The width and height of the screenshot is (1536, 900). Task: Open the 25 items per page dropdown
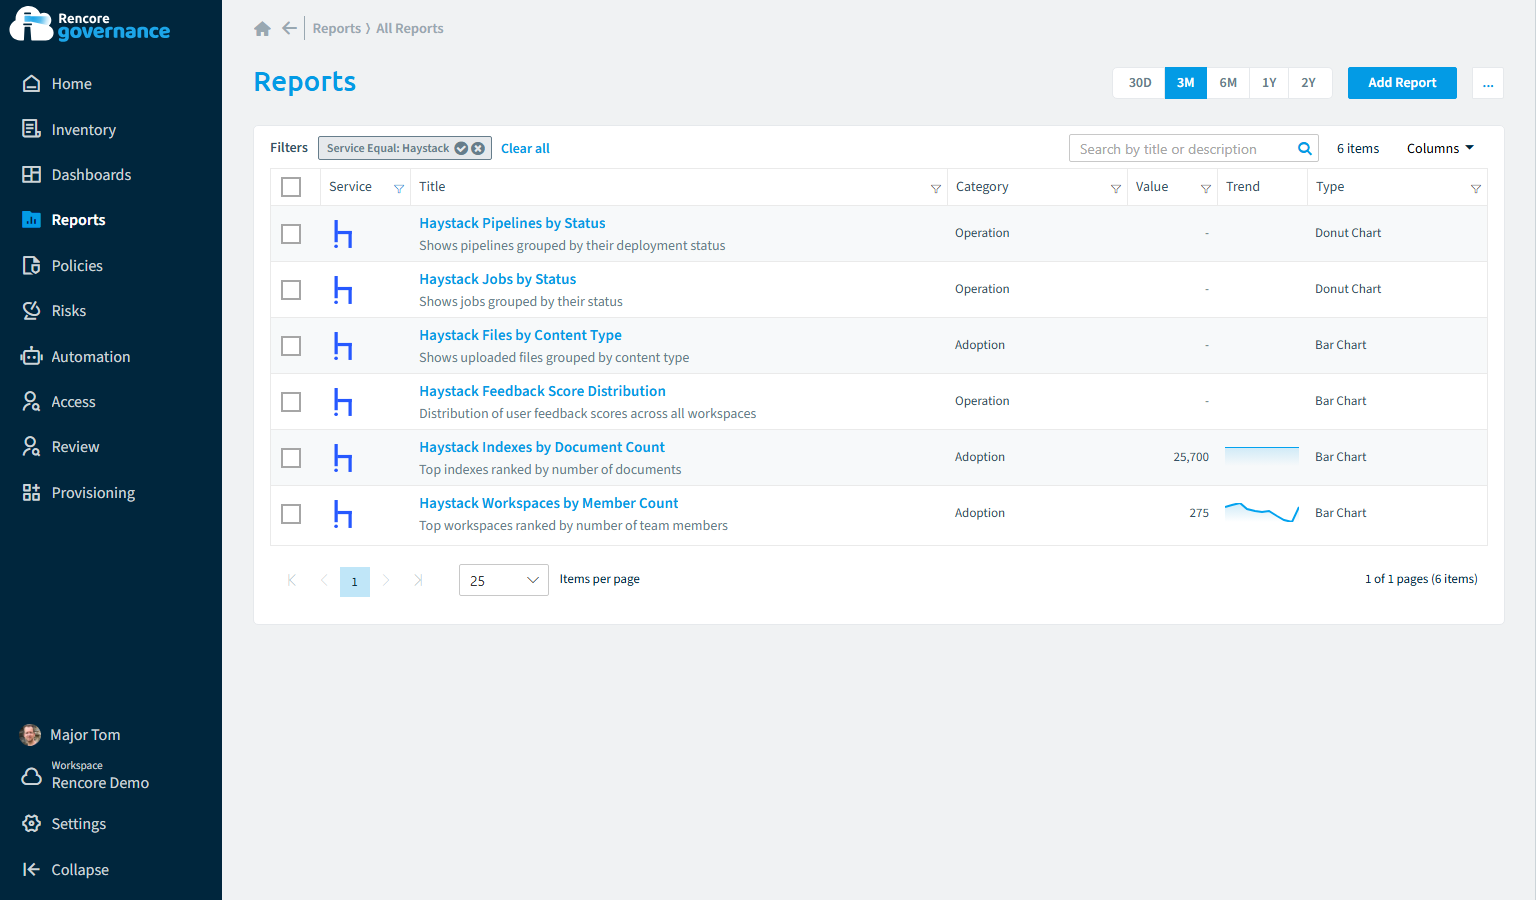(503, 580)
